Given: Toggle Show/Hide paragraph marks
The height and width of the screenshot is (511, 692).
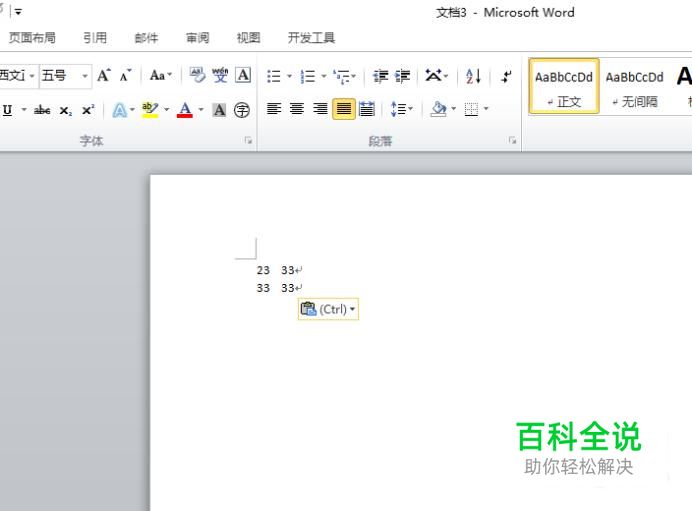Looking at the screenshot, I should pyautogui.click(x=506, y=76).
